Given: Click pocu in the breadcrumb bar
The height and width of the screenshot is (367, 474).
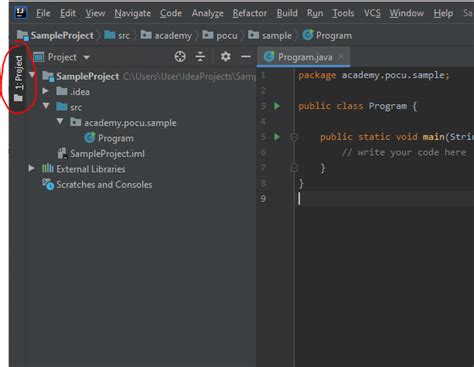Looking at the screenshot, I should [x=220, y=35].
